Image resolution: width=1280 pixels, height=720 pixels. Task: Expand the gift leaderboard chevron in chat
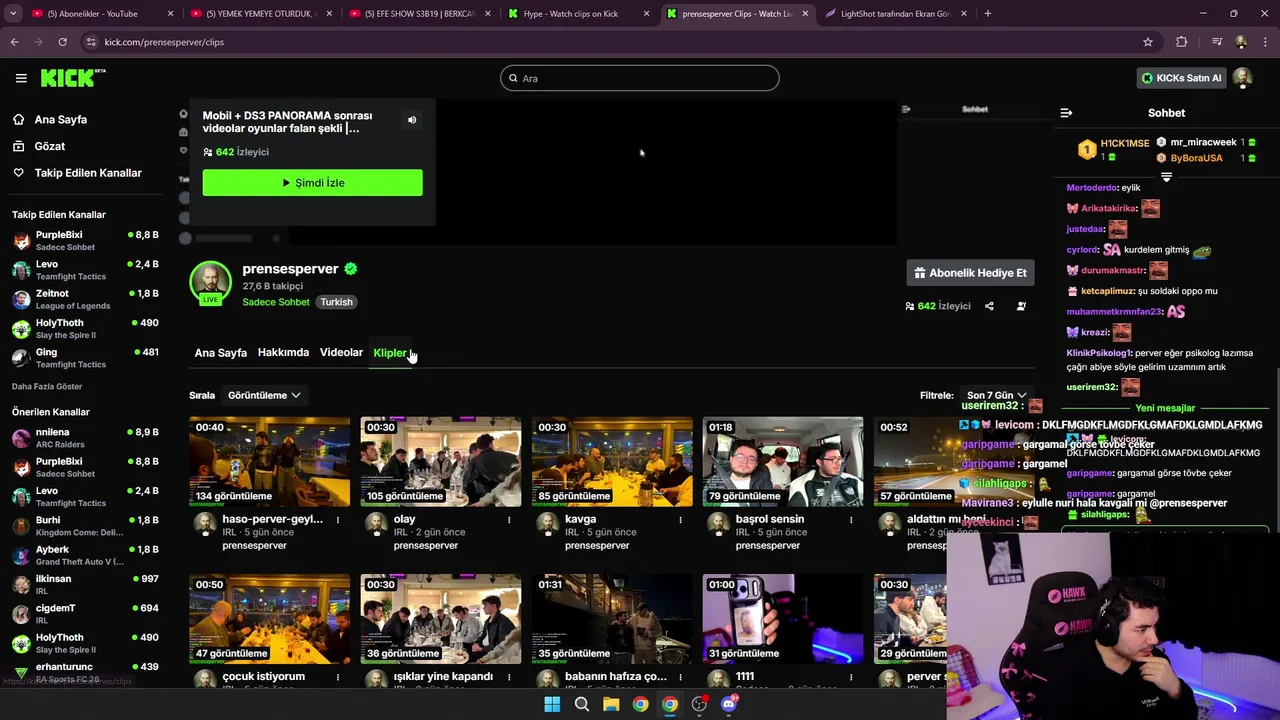(x=1166, y=177)
